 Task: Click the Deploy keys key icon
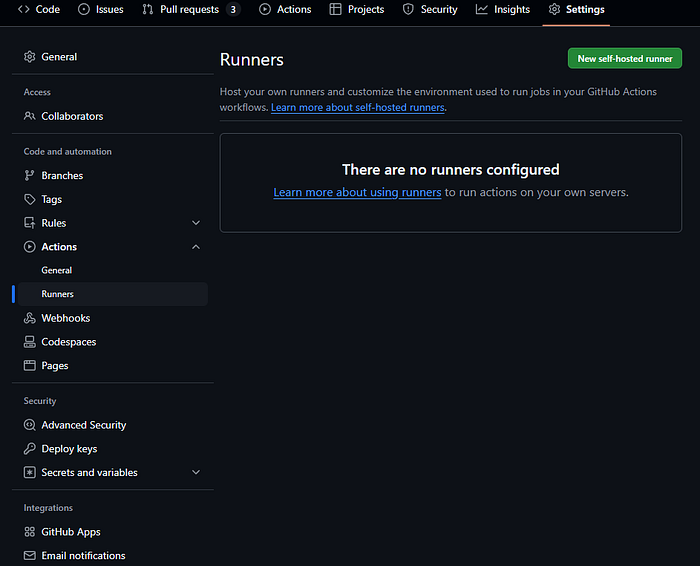pyautogui.click(x=29, y=449)
